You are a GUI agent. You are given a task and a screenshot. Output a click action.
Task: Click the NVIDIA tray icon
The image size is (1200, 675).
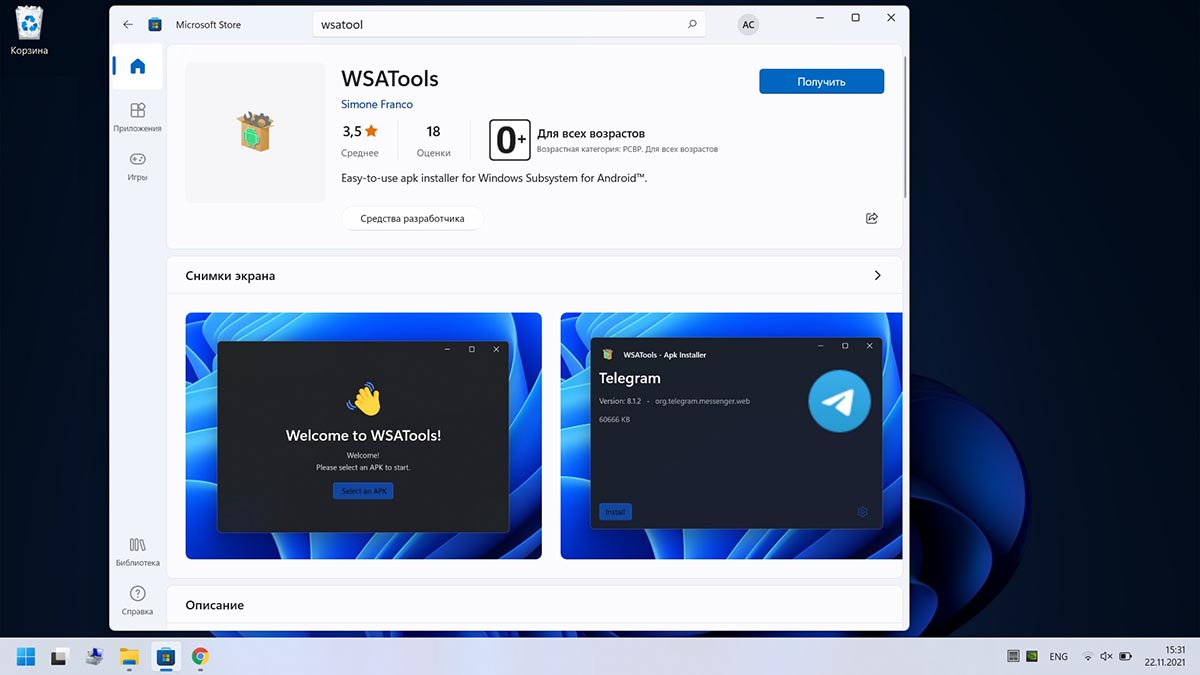(x=1032, y=657)
